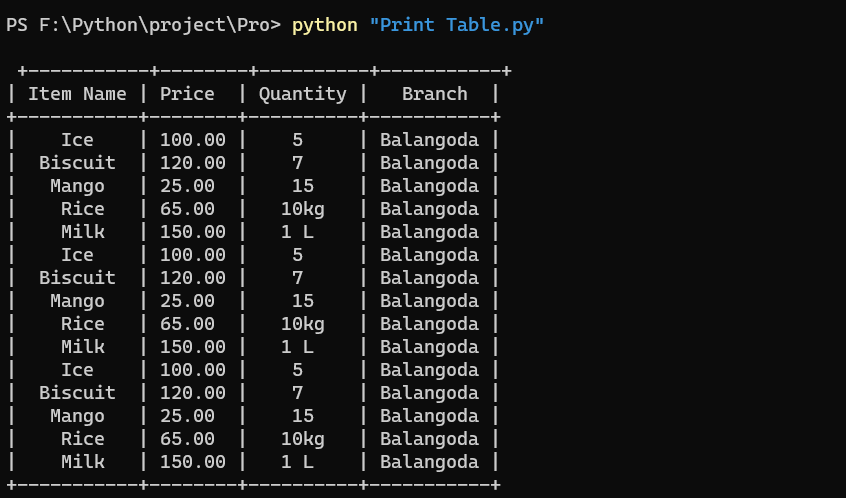The width and height of the screenshot is (846, 498).
Task: Click the bottom table border line
Action: (253, 485)
